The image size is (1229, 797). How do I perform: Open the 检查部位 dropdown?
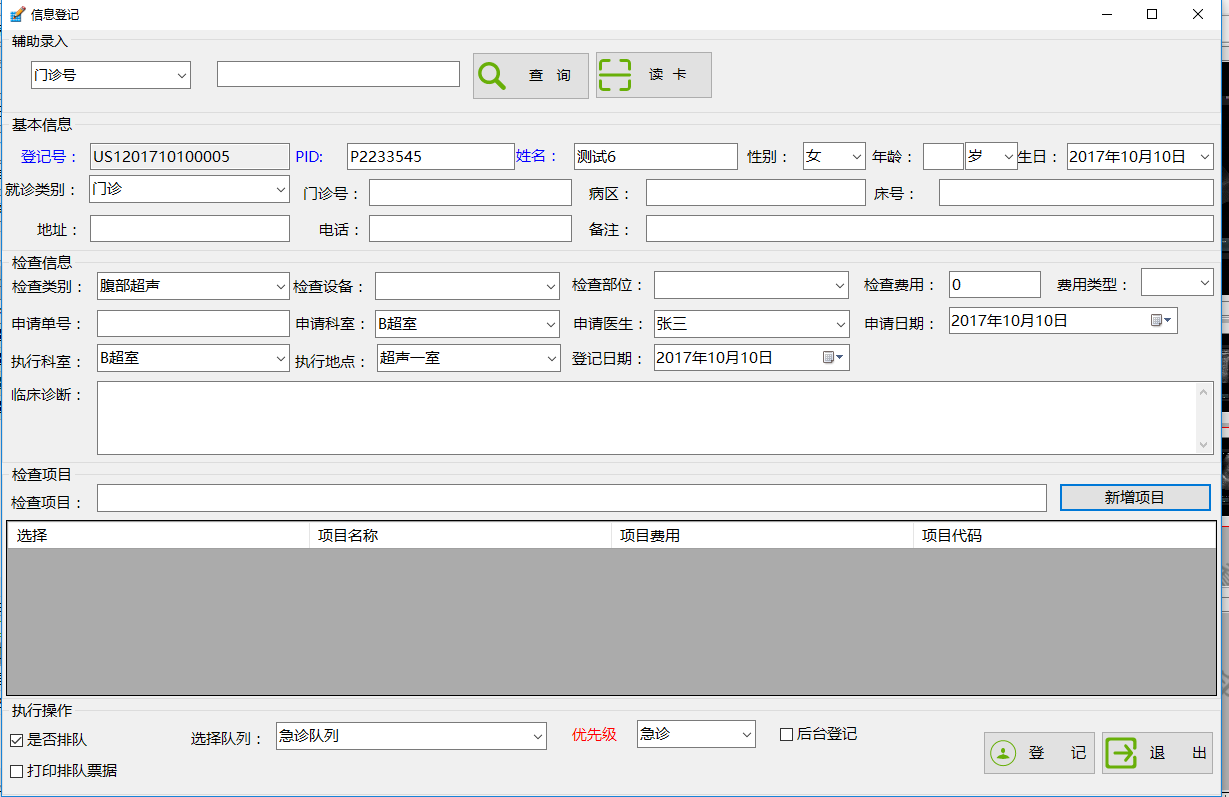(x=840, y=286)
